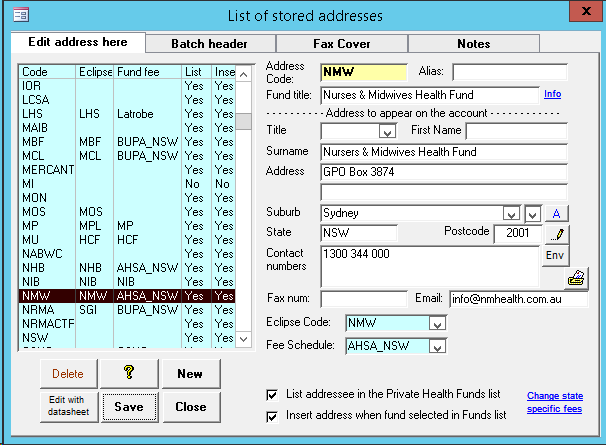Select the MAIB row in the list
606x445 pixels.
[x=127, y=128]
